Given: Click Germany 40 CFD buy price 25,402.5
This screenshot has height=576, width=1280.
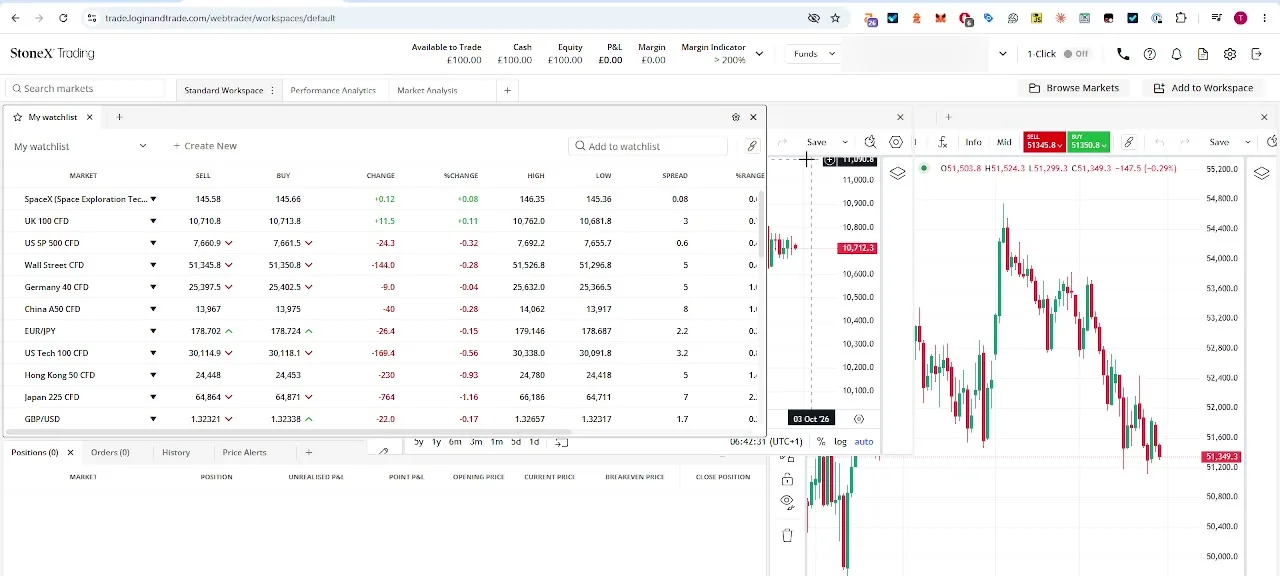Looking at the screenshot, I should (285, 287).
